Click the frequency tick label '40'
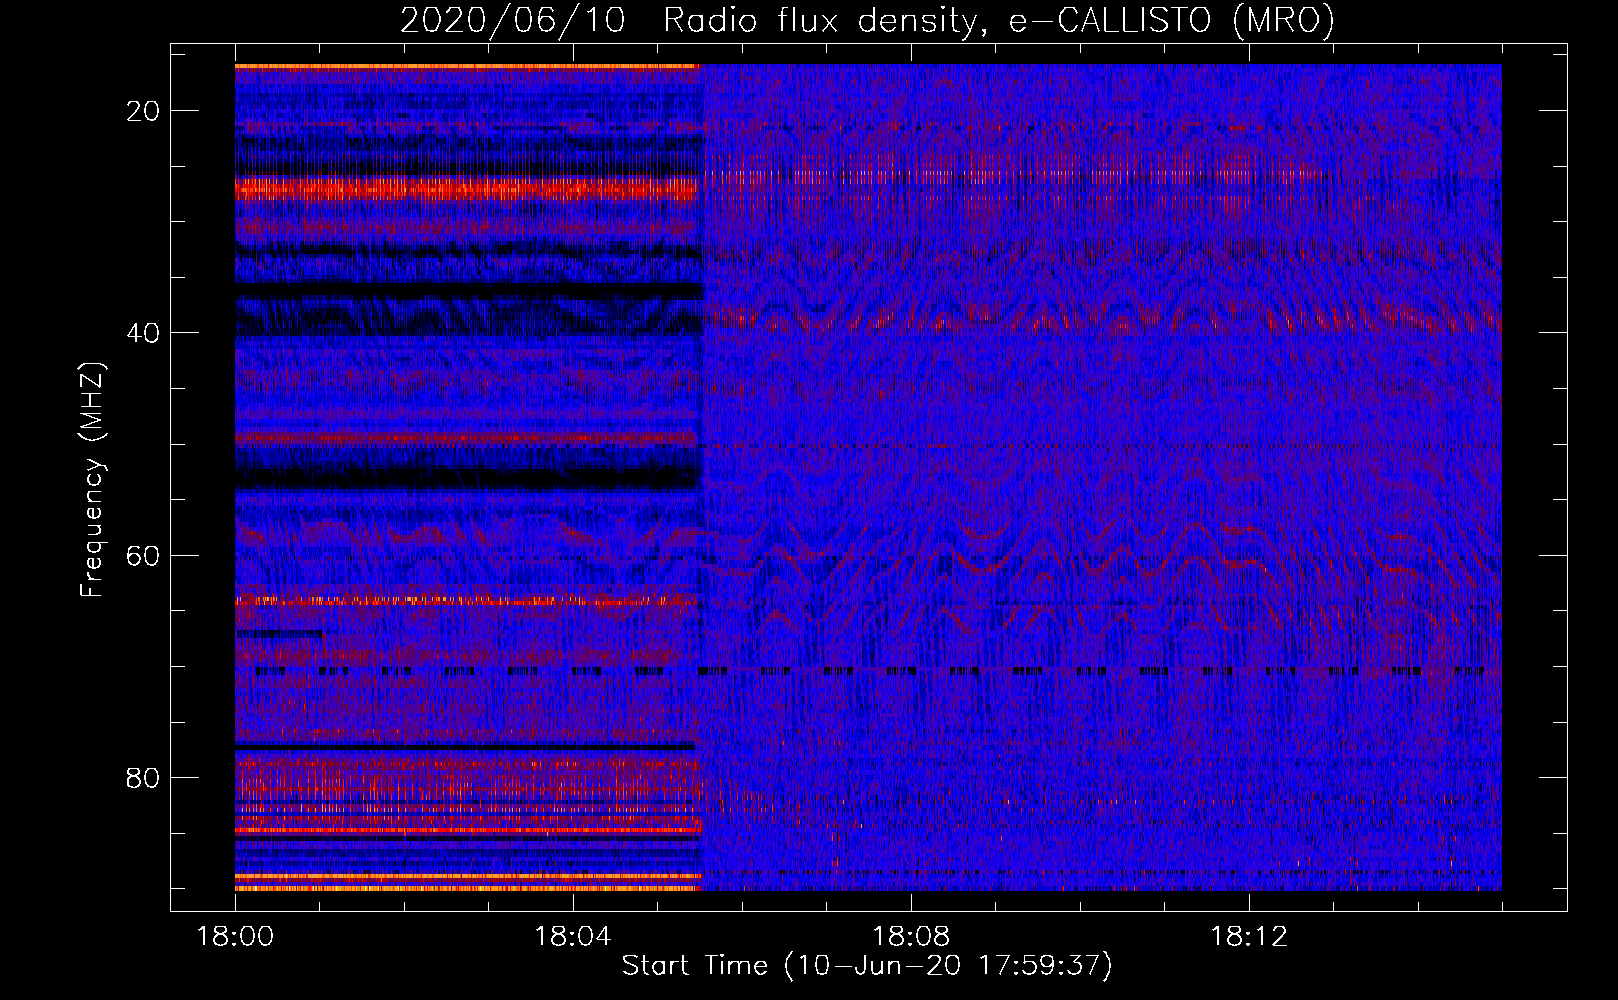This screenshot has width=1618, height=1000. point(143,333)
